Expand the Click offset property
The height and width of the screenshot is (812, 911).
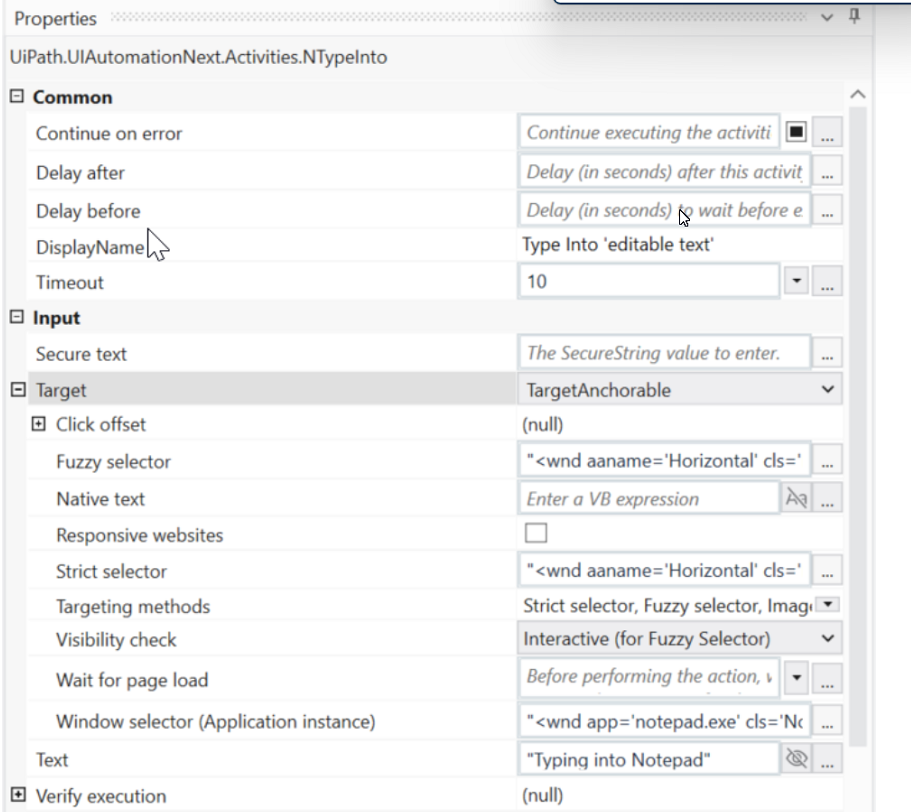pos(38,424)
